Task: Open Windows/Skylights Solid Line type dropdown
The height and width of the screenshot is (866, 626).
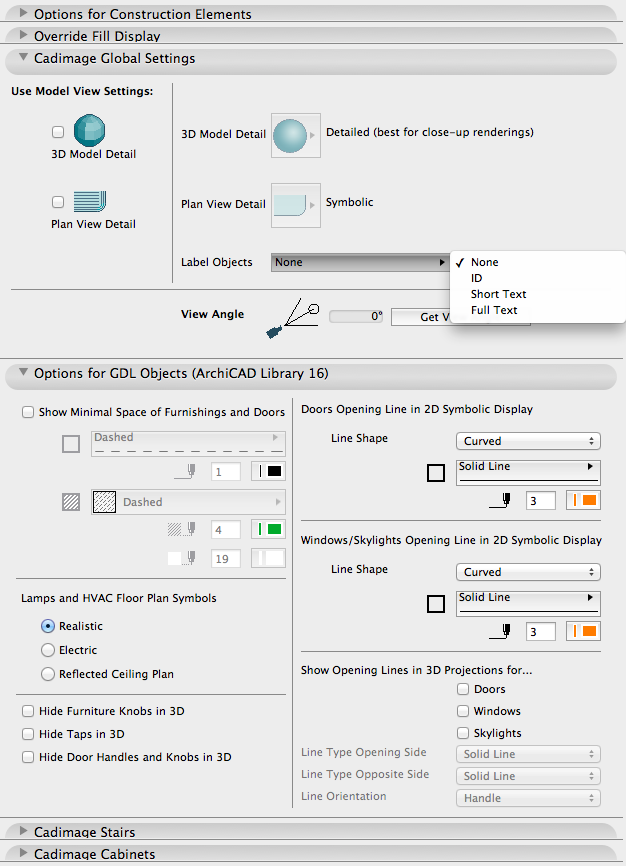Action: click(x=528, y=604)
